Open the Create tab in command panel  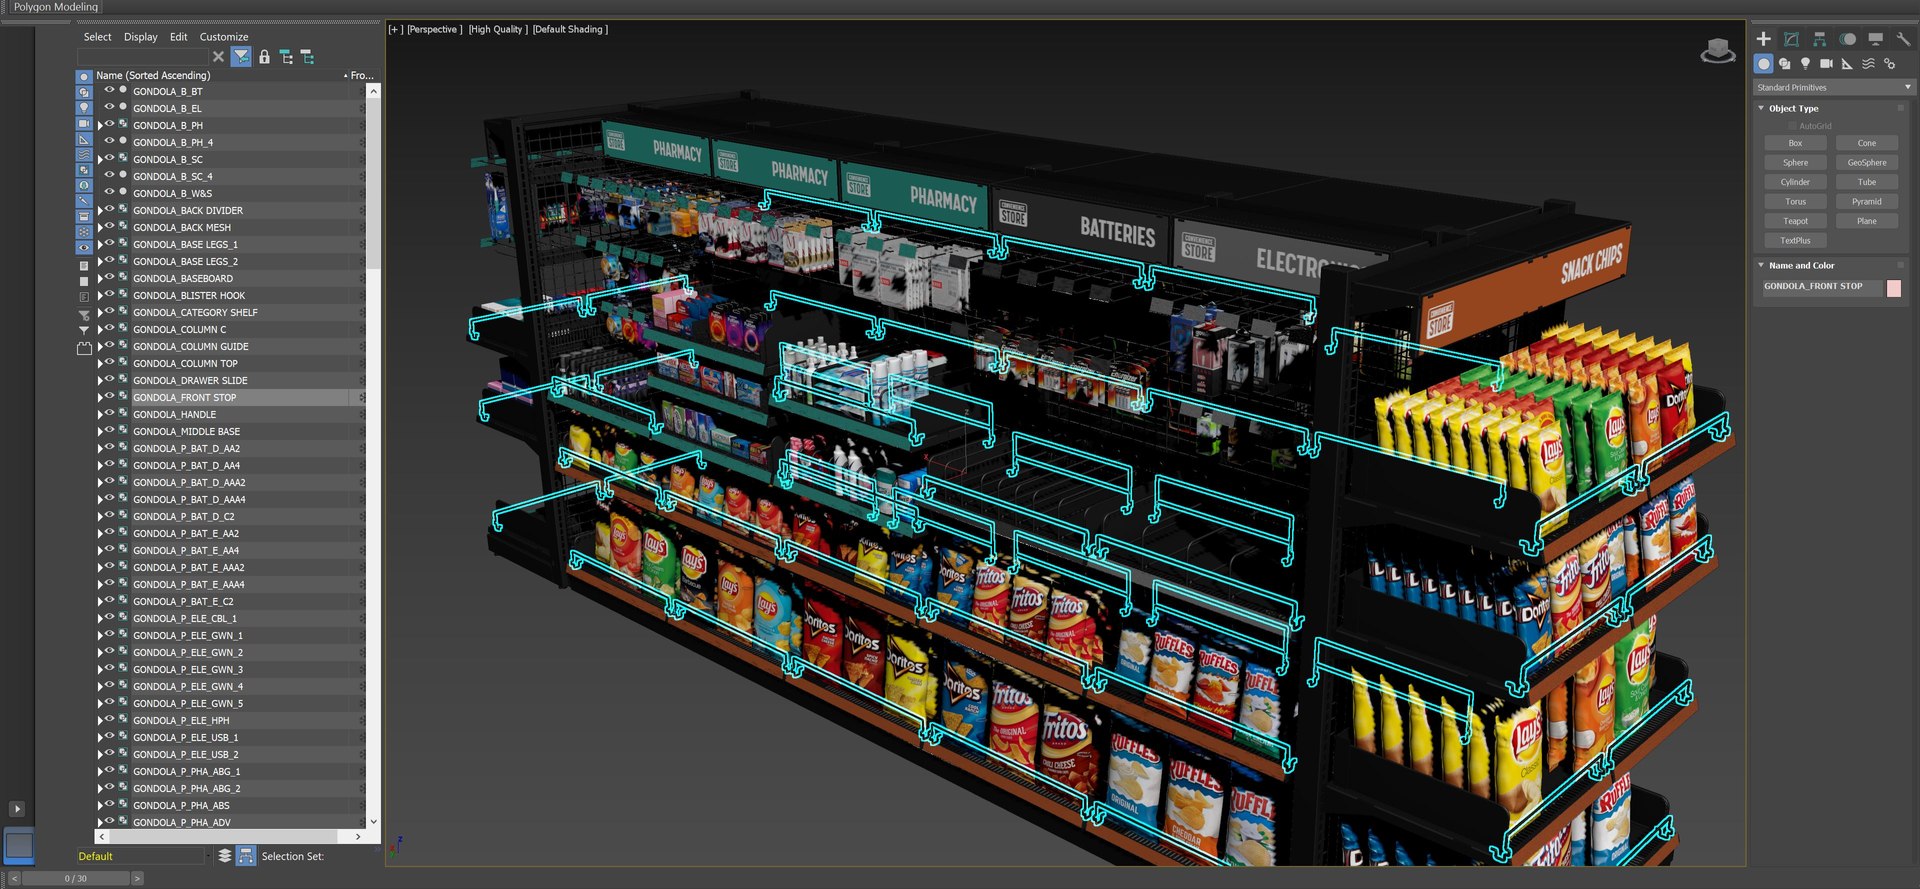(x=1763, y=39)
